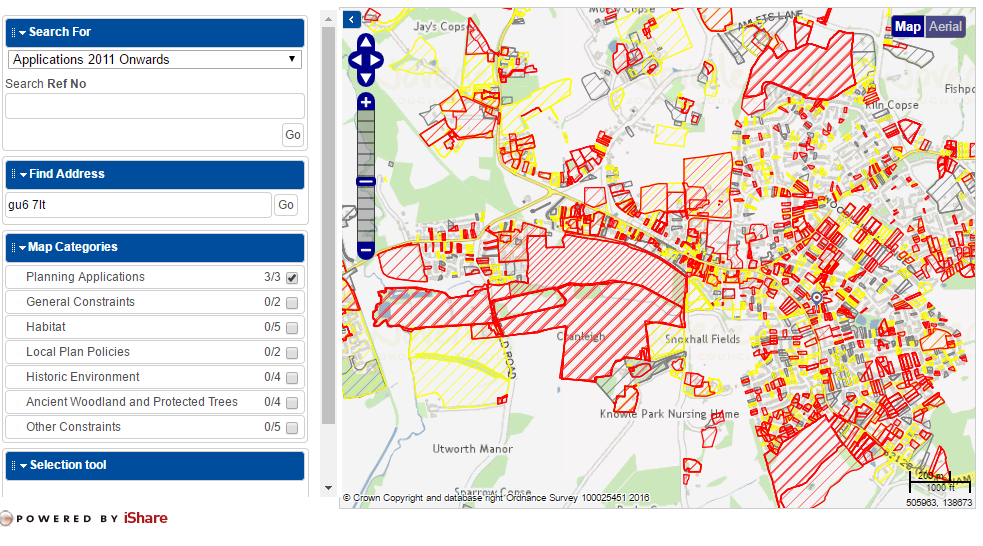The image size is (983, 546).
Task: Click the Knowle Park Nursing Home map label
Action: [x=670, y=414]
